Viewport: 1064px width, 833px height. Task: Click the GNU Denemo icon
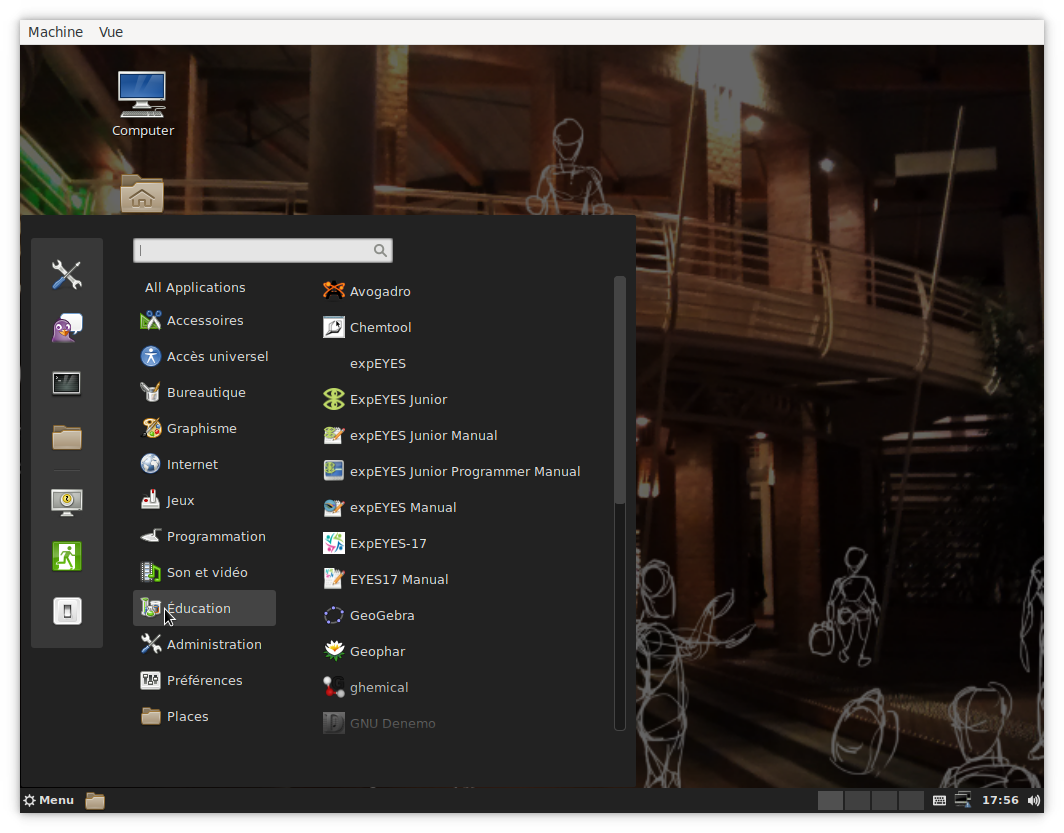[333, 722]
